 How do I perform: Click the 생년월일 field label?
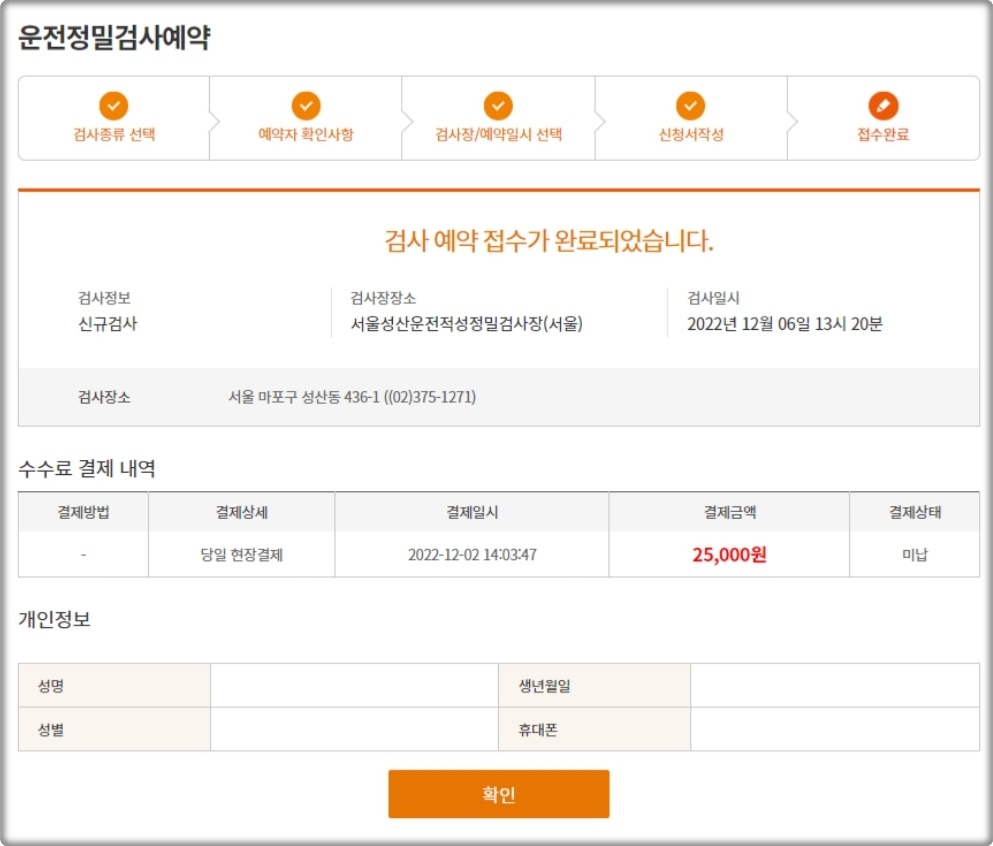[x=545, y=686]
